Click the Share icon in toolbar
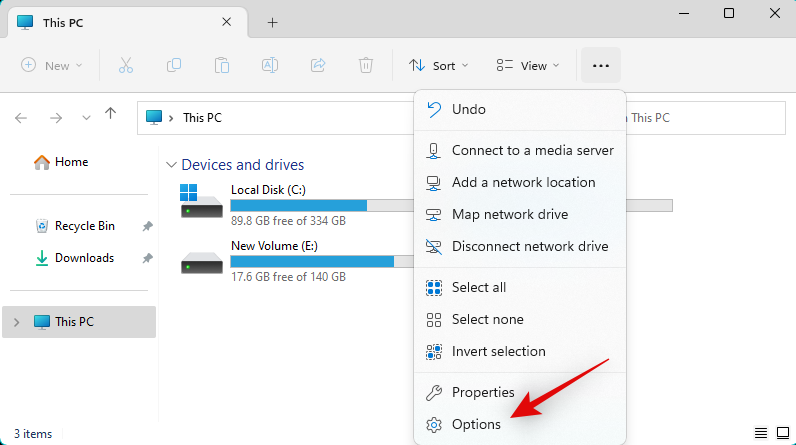The width and height of the screenshot is (796, 445). pyautogui.click(x=318, y=65)
